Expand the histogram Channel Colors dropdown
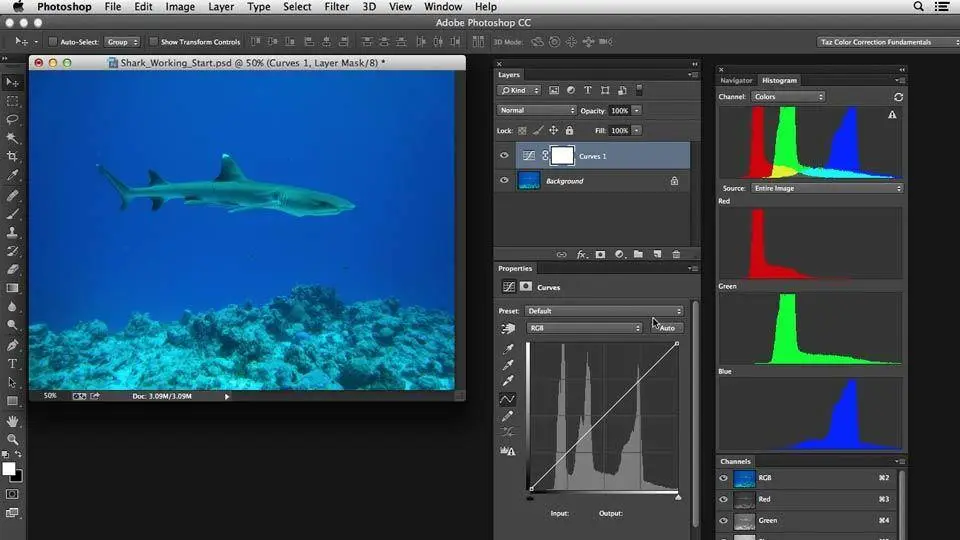The image size is (960, 540). pos(788,97)
